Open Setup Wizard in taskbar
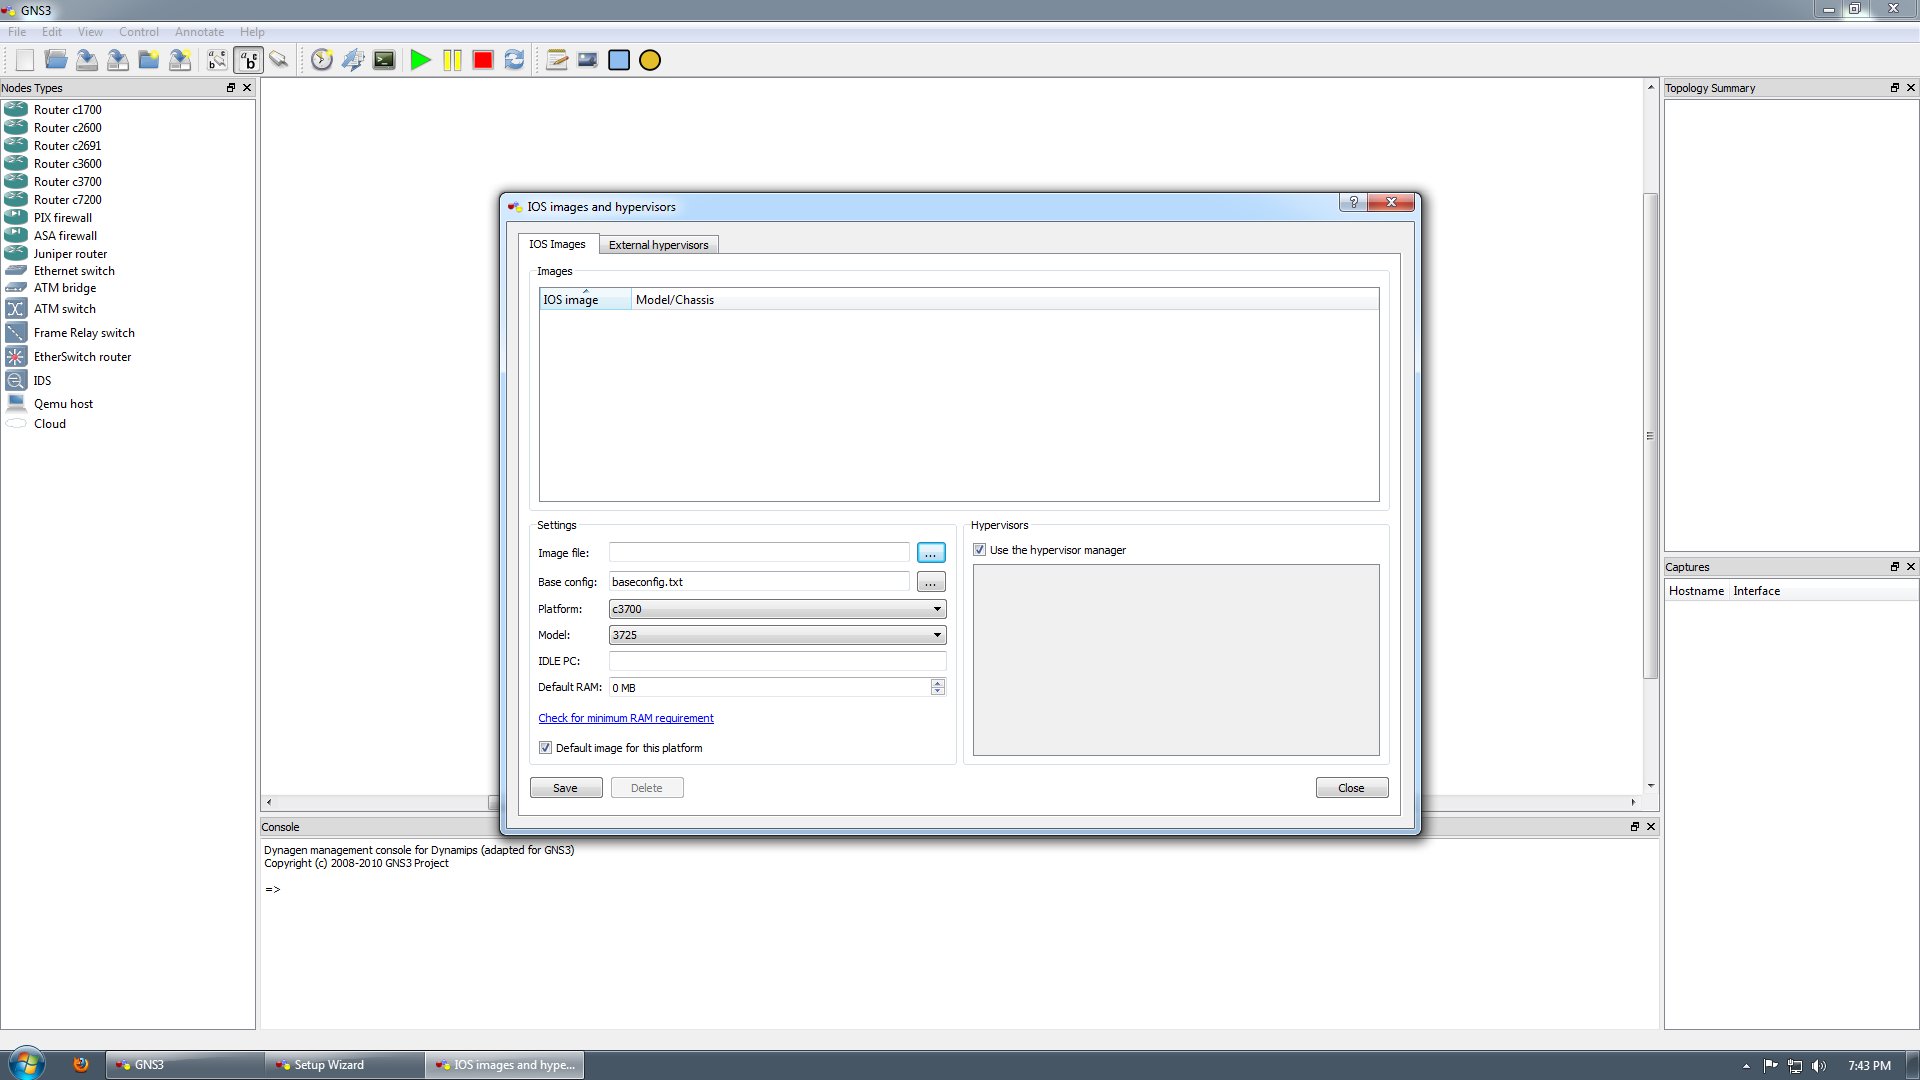The image size is (1920, 1080). point(343,1065)
